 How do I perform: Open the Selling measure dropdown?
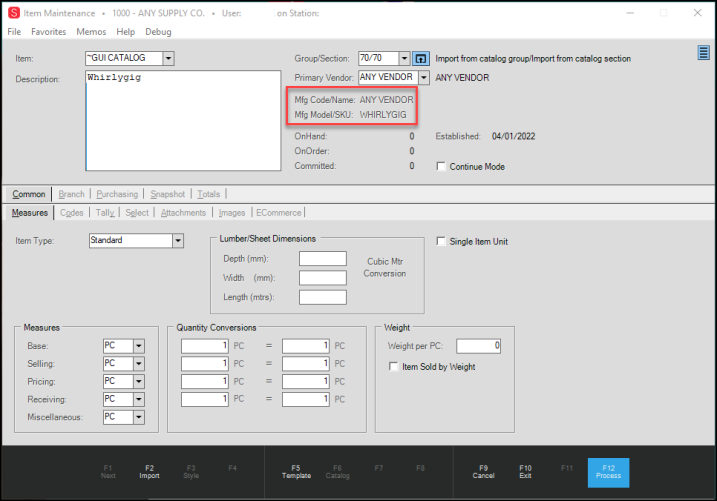[x=139, y=363]
